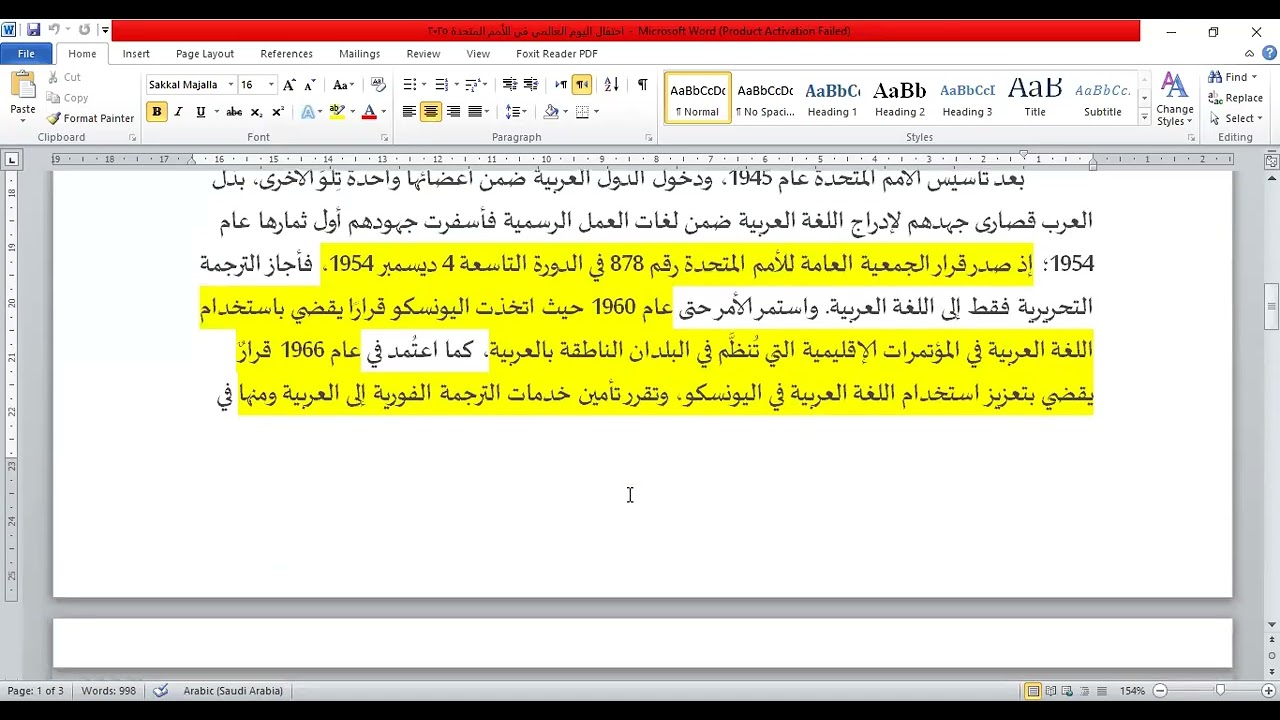Align text right

point(453,112)
